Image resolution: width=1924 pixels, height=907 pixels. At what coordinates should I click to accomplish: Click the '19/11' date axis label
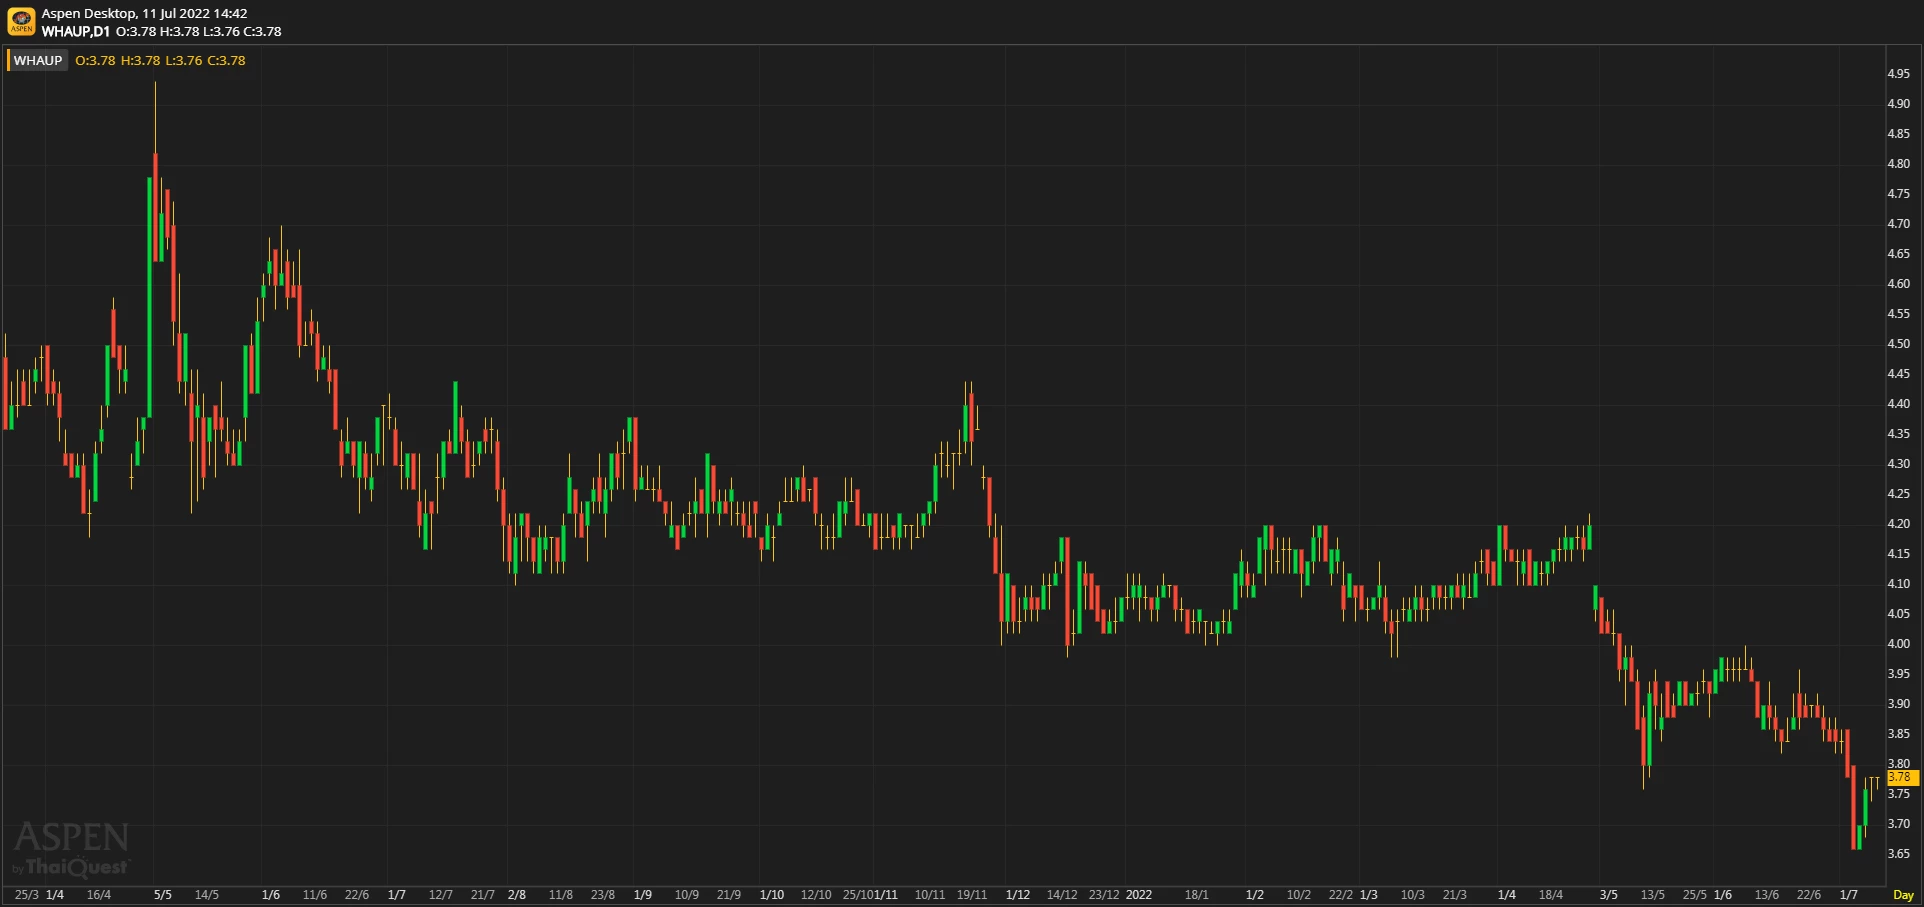[x=972, y=895]
